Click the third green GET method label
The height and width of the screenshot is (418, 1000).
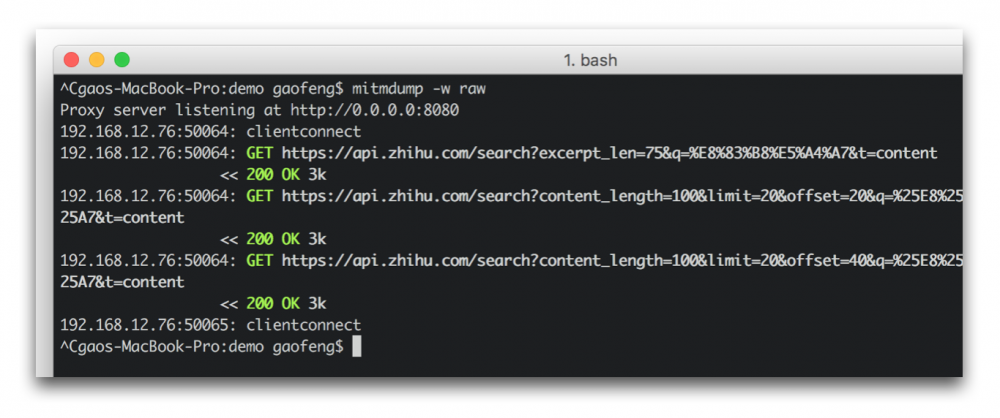click(259, 260)
